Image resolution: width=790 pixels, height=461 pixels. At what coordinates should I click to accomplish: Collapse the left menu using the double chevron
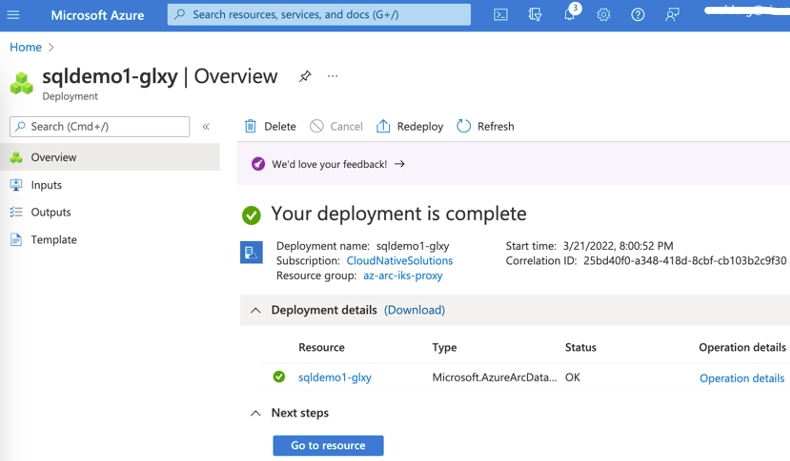[x=206, y=126]
